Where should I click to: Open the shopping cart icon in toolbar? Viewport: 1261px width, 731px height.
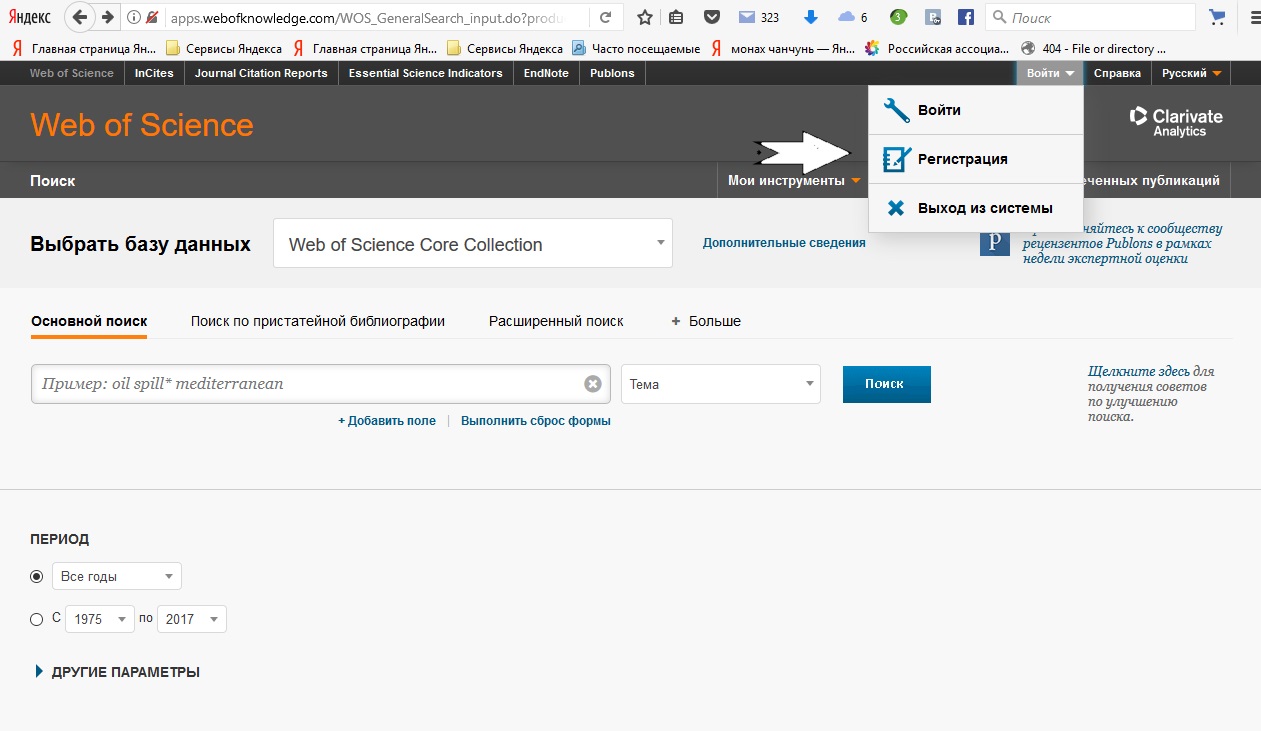1217,17
